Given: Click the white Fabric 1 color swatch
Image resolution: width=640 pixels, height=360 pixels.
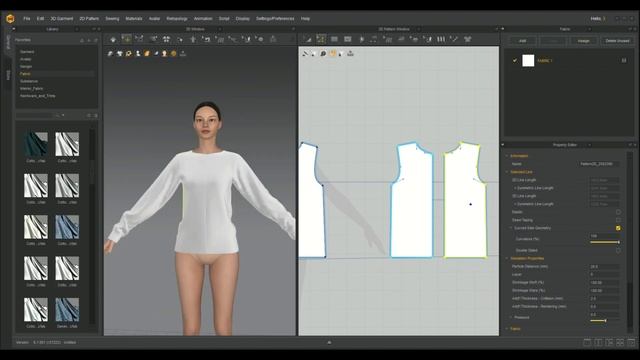Looking at the screenshot, I should pos(528,60).
